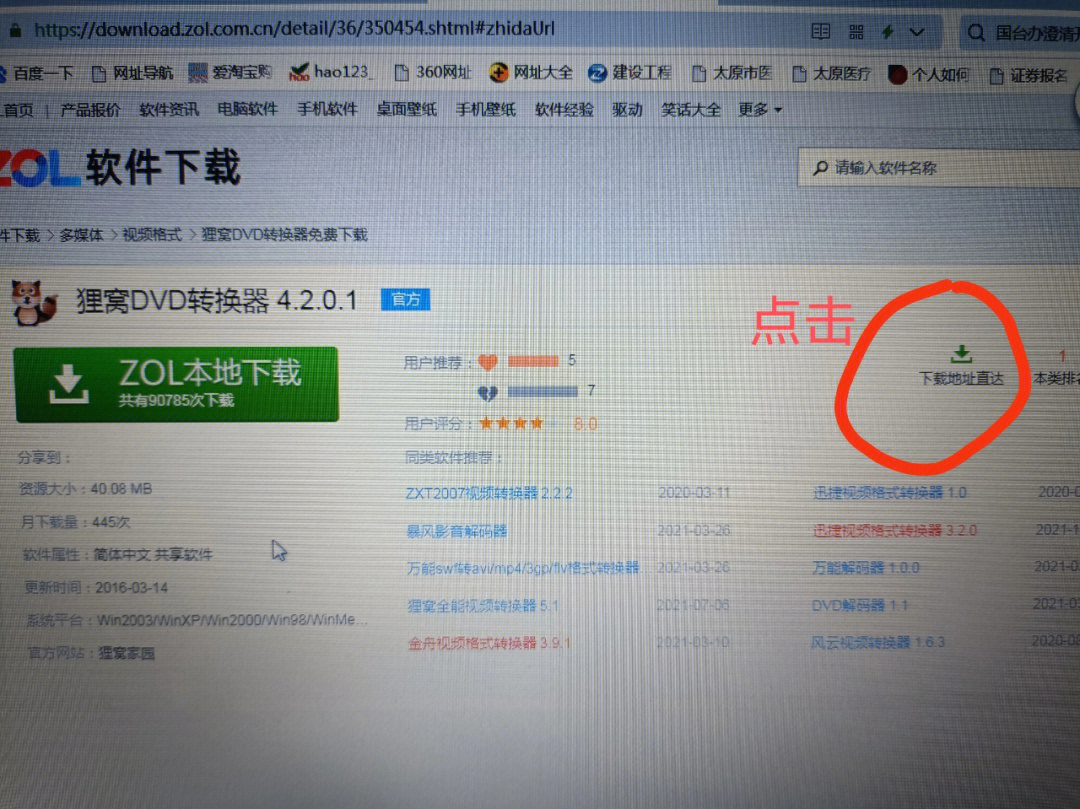Screen dimensions: 1080x809
Task: Open reader mode icon in address bar
Action: [x=820, y=31]
